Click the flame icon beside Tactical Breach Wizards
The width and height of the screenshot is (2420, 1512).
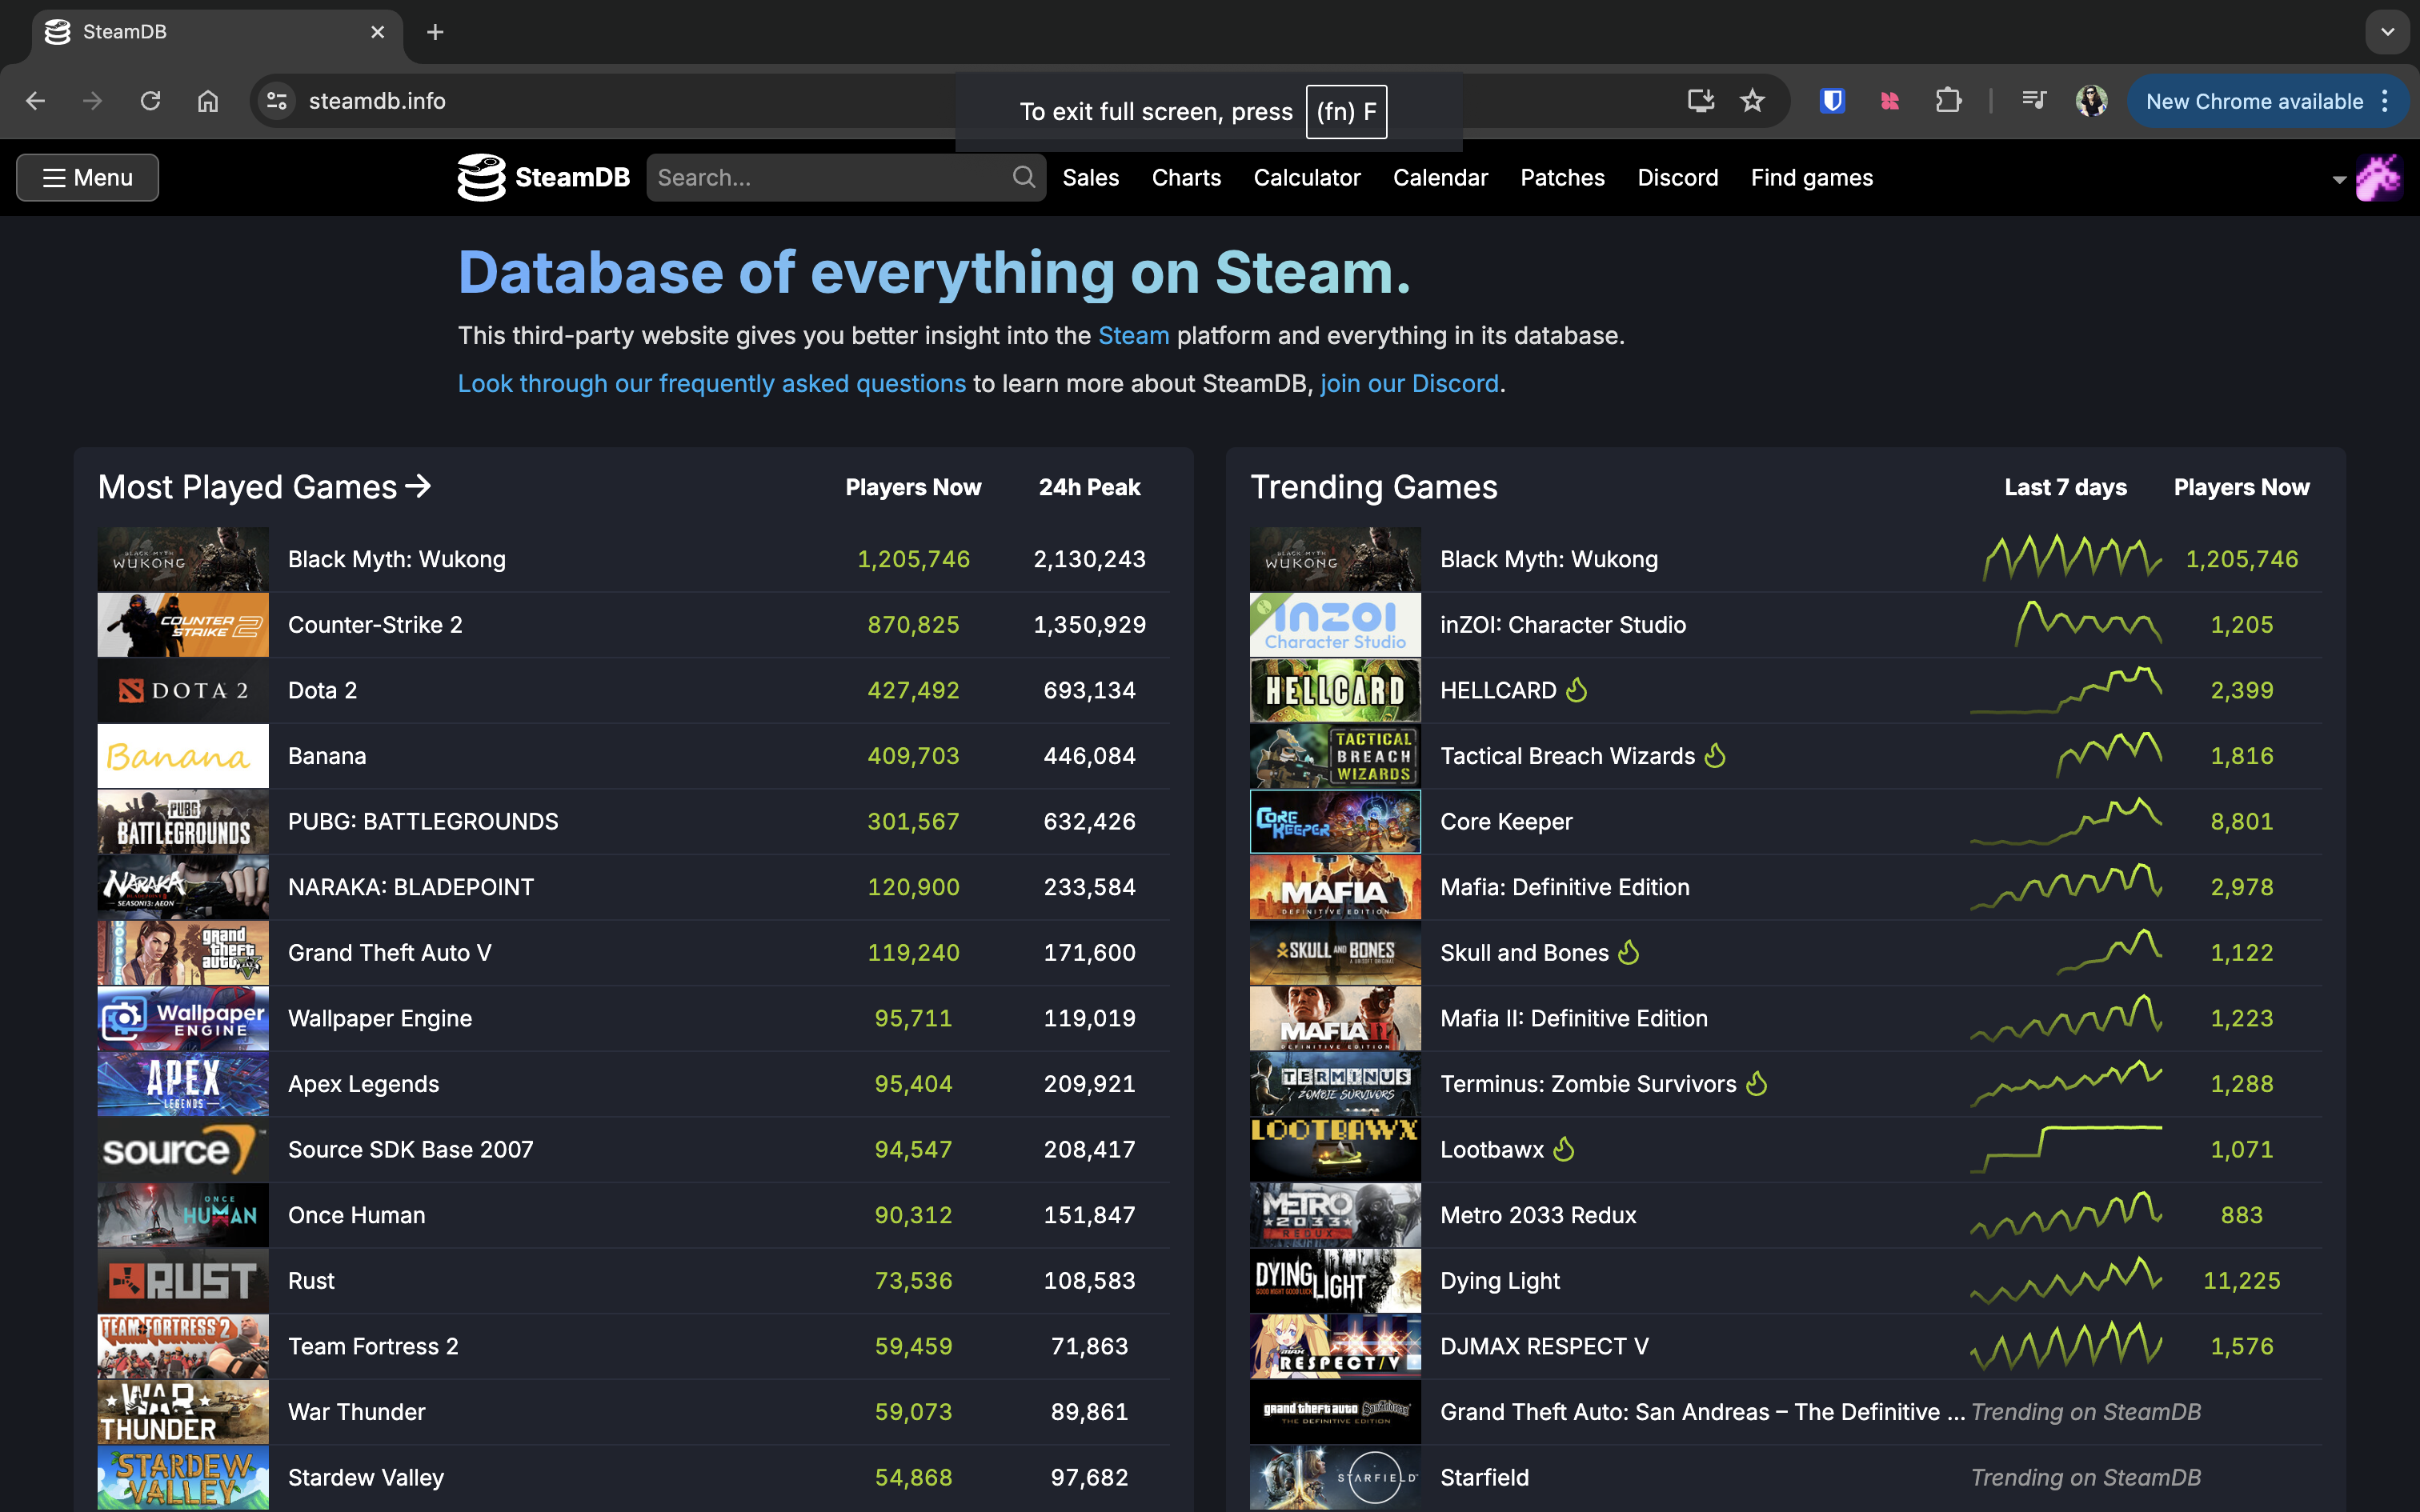(x=1715, y=755)
